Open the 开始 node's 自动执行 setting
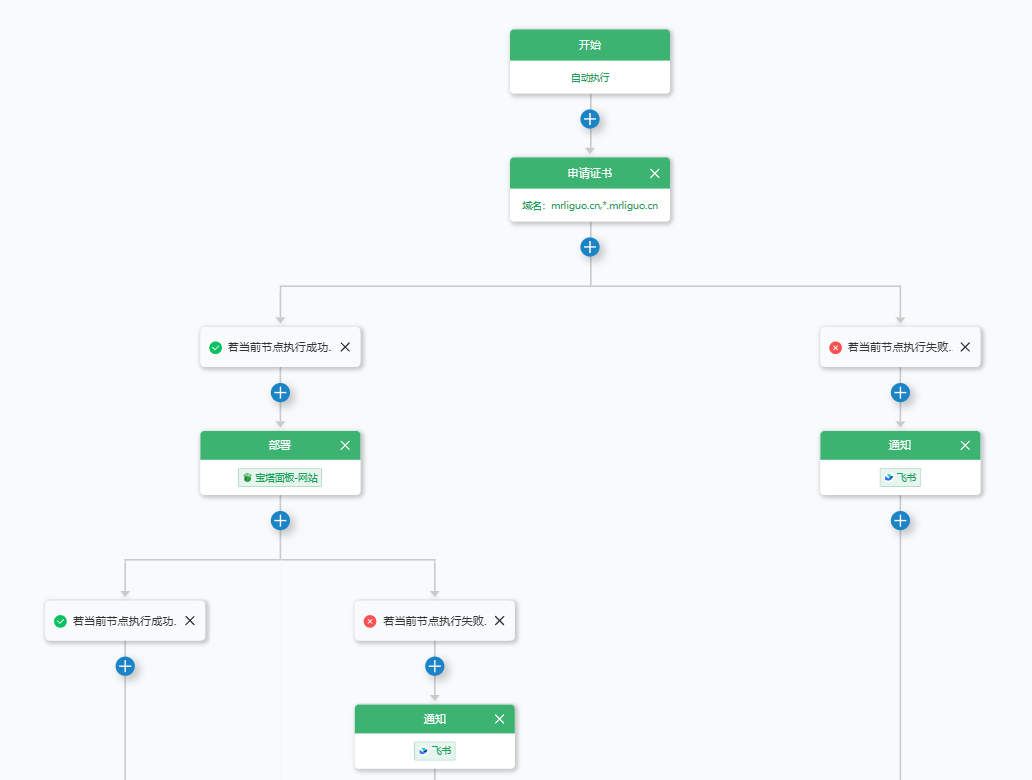This screenshot has width=1032, height=780. (x=590, y=77)
